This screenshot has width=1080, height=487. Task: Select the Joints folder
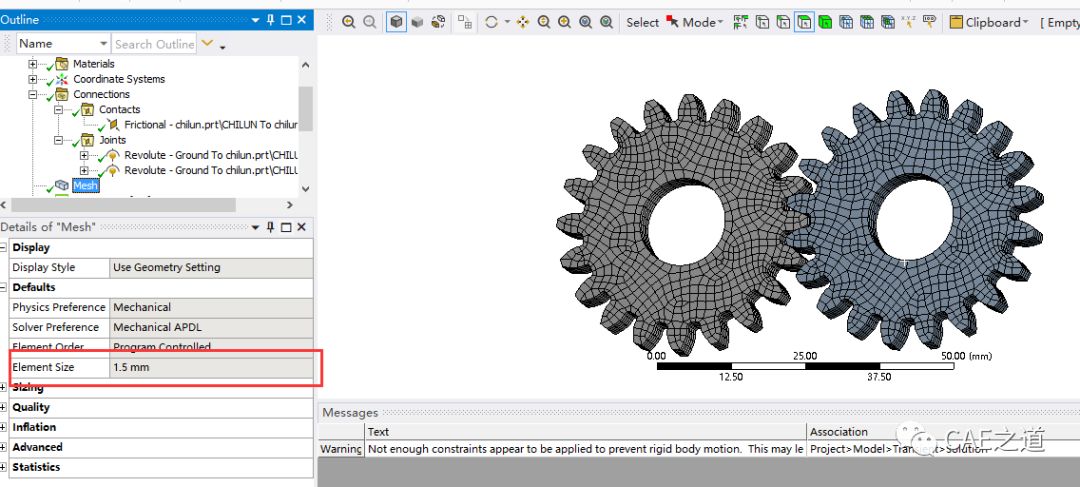tap(112, 139)
